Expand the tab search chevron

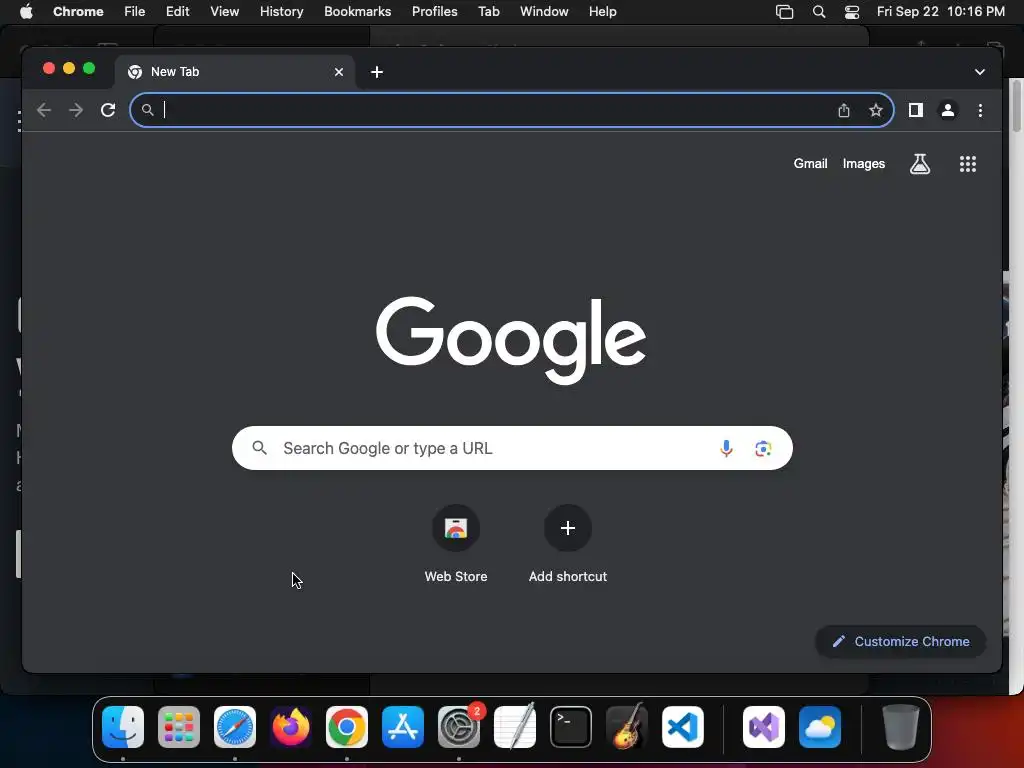(x=980, y=72)
